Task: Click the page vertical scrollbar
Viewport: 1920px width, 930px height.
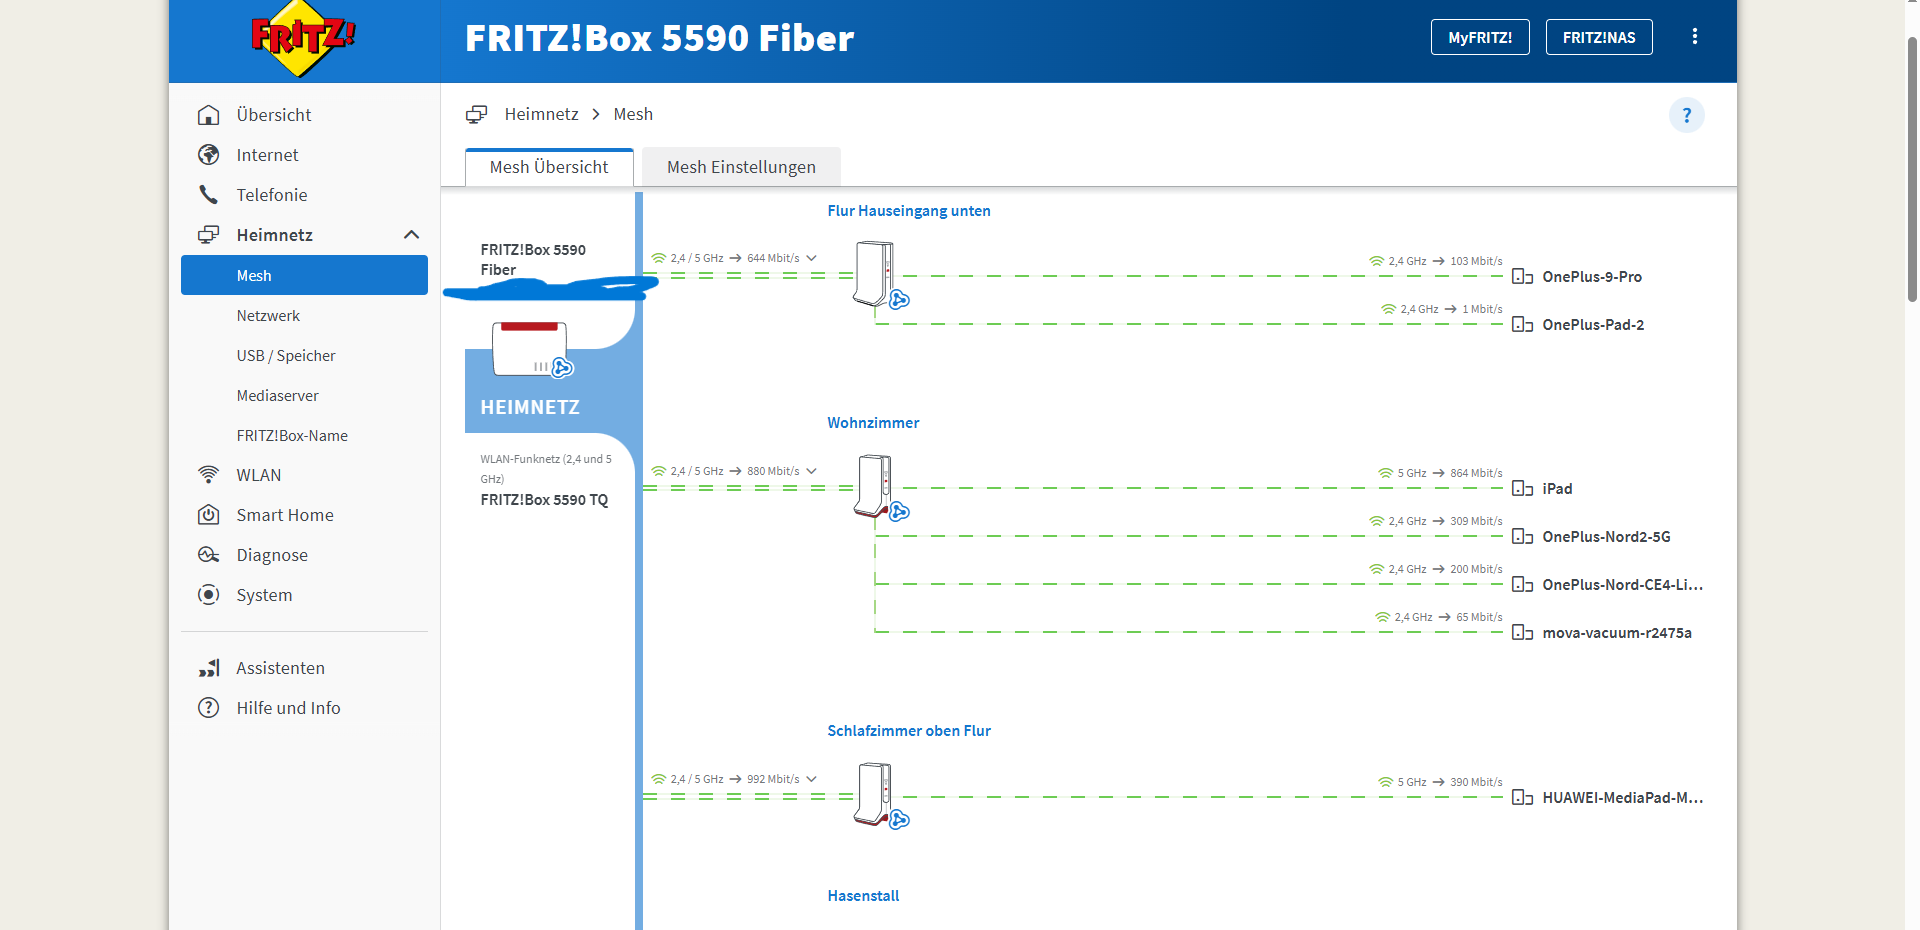Action: tap(1912, 170)
